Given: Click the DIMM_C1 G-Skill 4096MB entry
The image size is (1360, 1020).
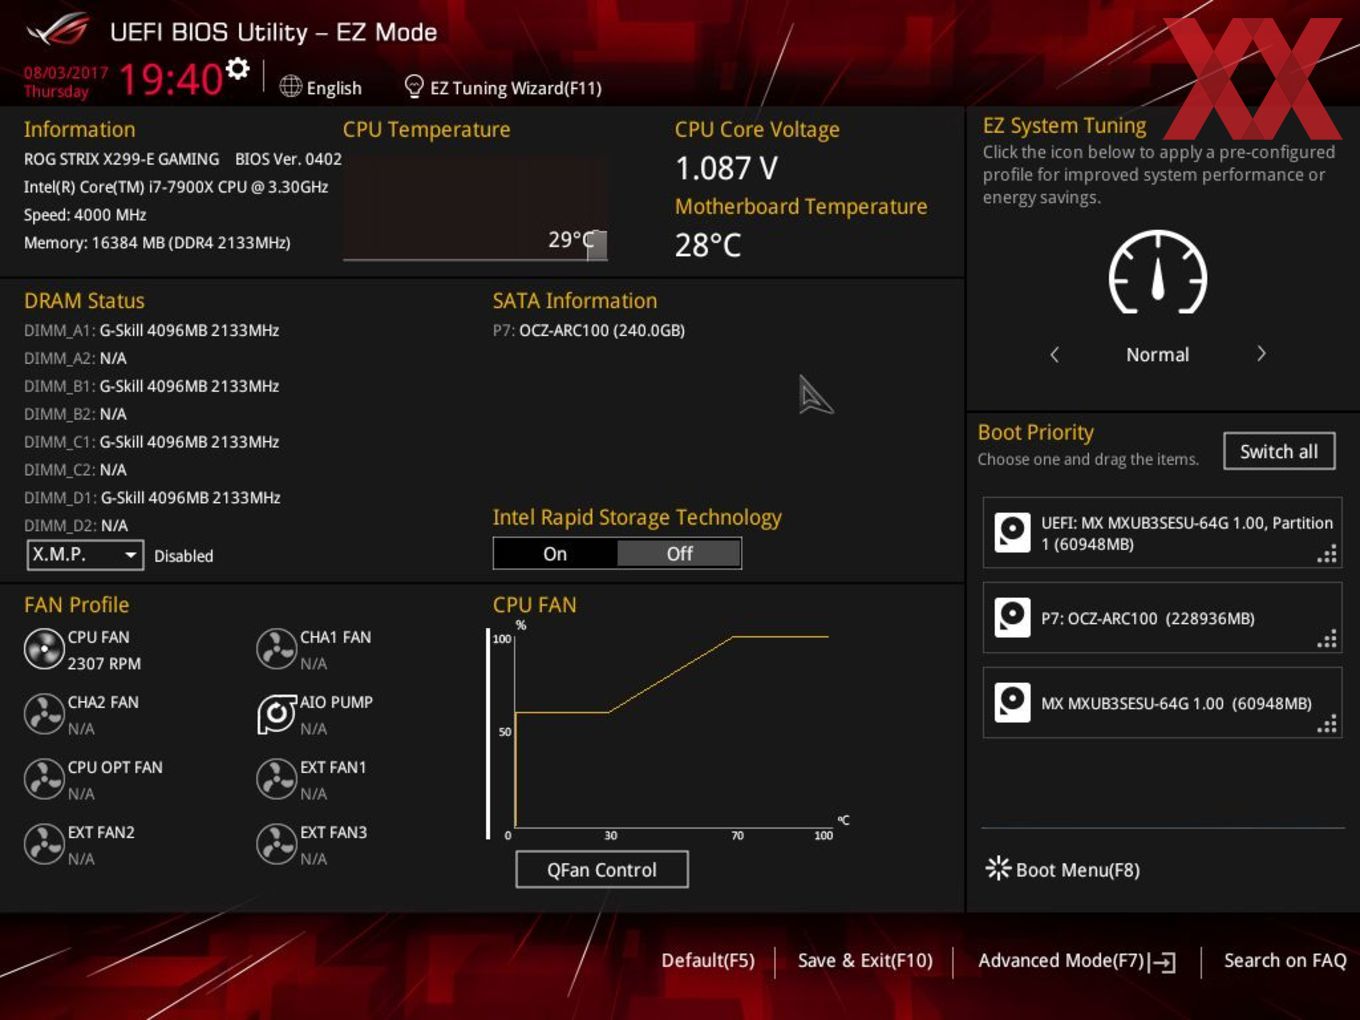Looking at the screenshot, I should 152,442.
